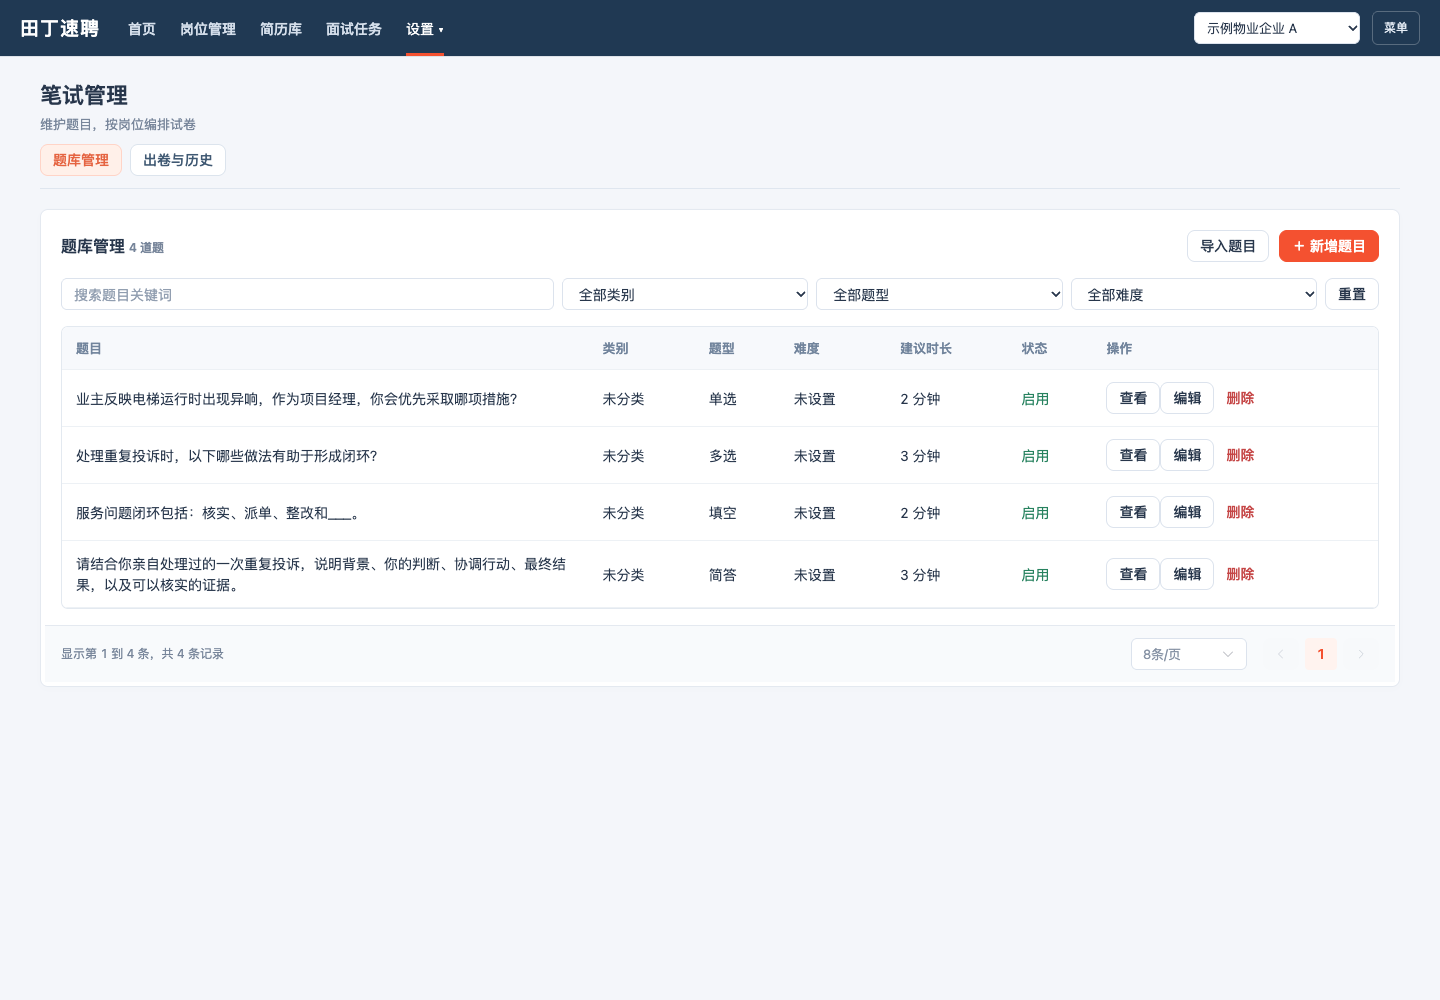The height and width of the screenshot is (1000, 1440).
Task: Edit the 请结合你亲自处理过 short-answer question
Action: [x=1187, y=574]
